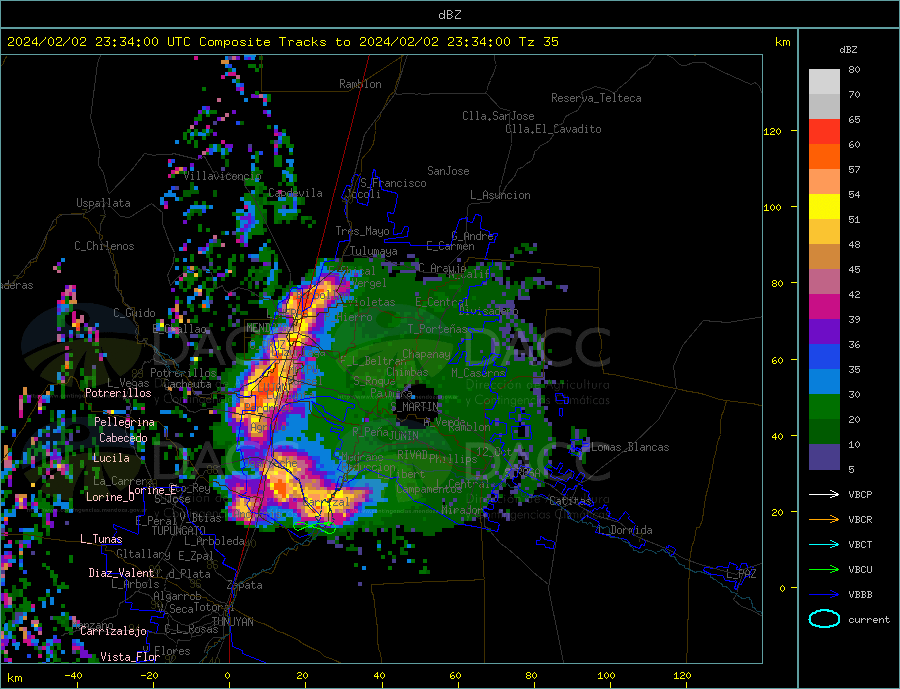The width and height of the screenshot is (900, 689).
Task: Pick the light grey 80 dBZ swatch
Action: click(824, 82)
